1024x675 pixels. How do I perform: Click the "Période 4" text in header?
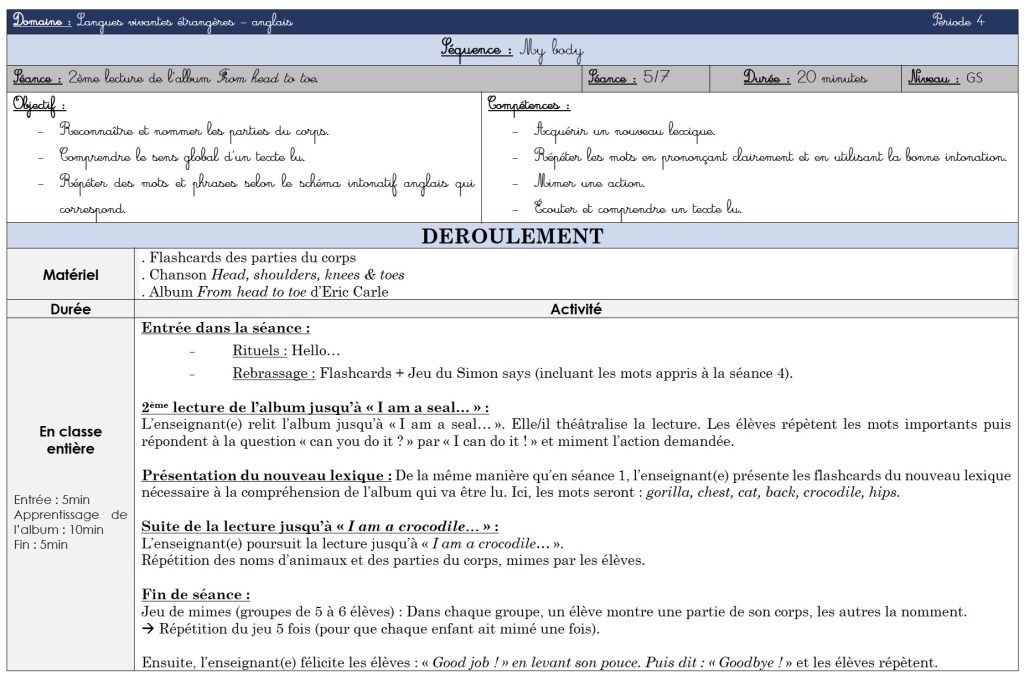pyautogui.click(x=958, y=22)
